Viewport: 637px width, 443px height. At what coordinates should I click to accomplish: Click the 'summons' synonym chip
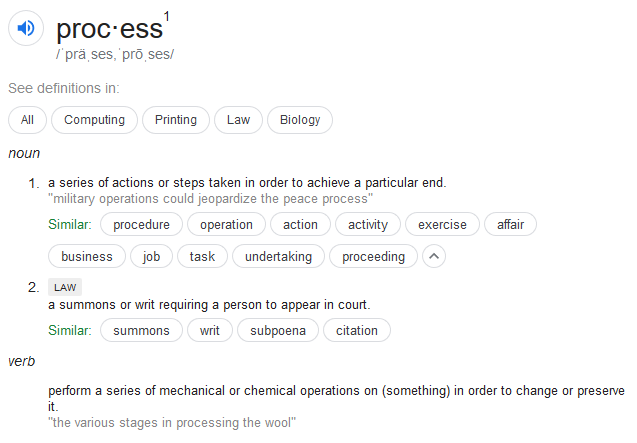pos(141,330)
